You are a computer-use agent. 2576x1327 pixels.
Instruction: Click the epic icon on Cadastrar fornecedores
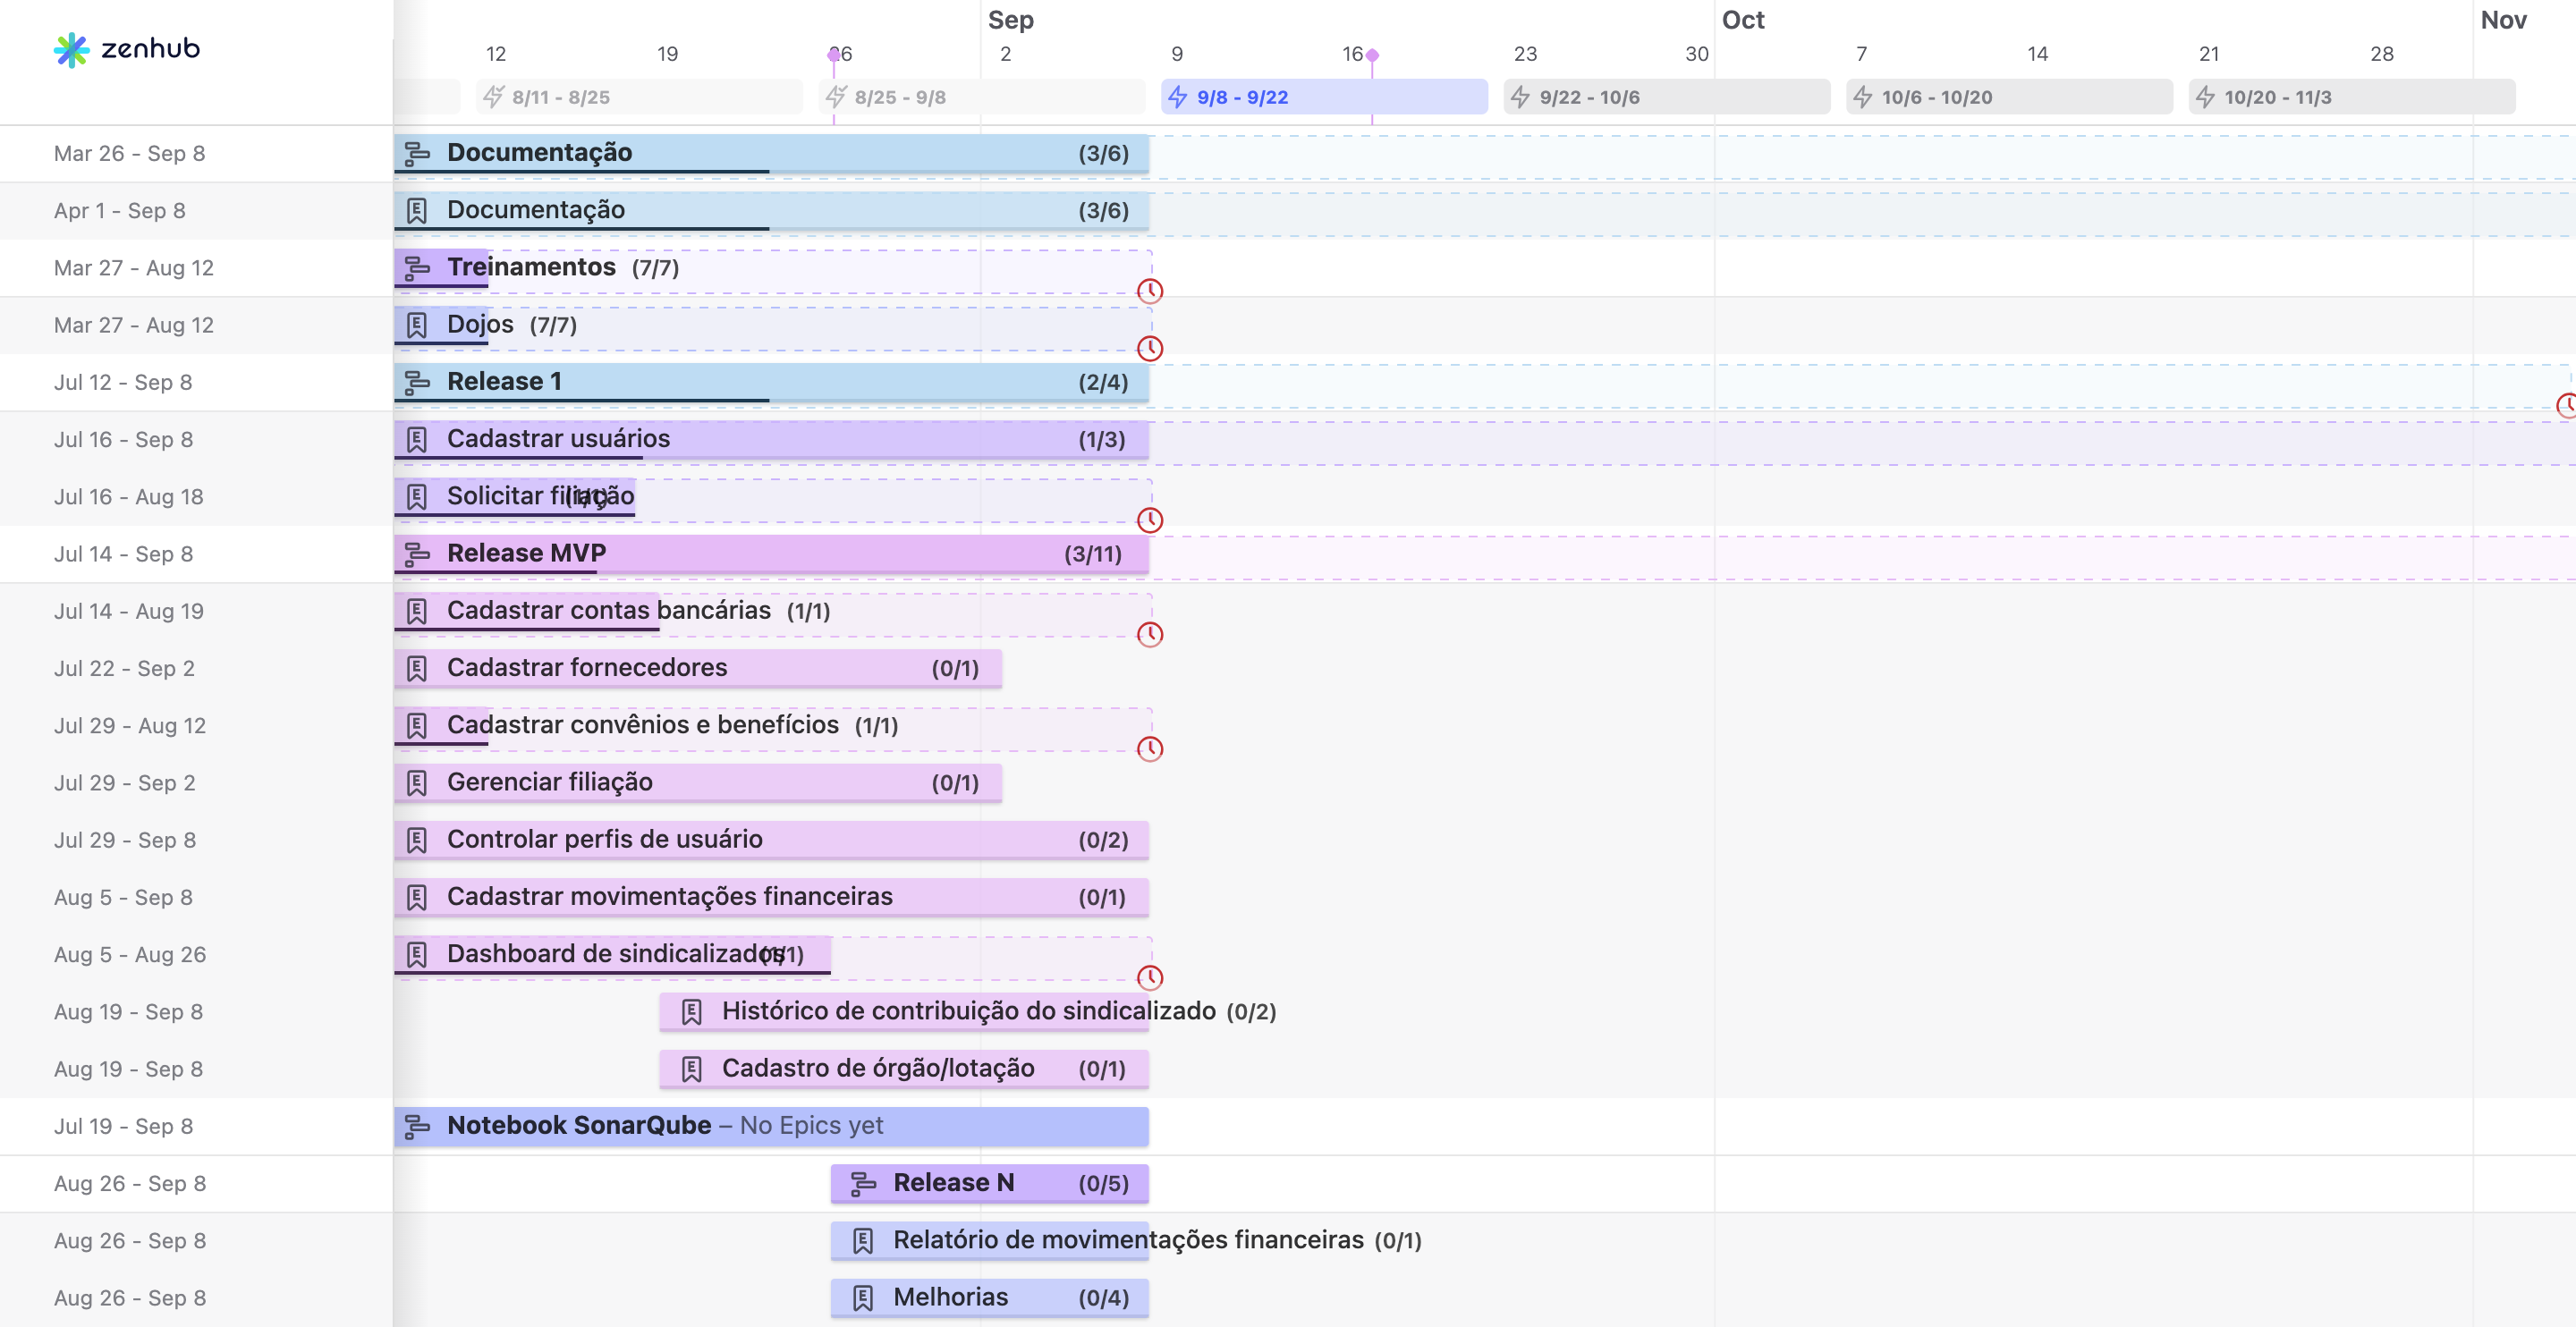[x=417, y=668]
